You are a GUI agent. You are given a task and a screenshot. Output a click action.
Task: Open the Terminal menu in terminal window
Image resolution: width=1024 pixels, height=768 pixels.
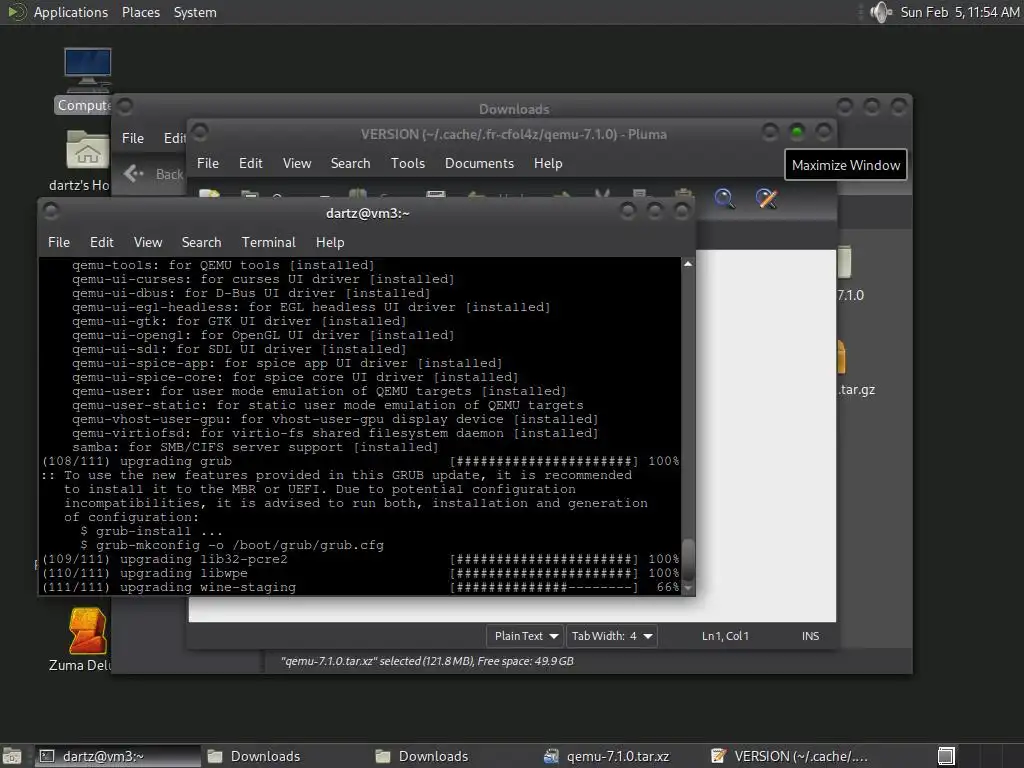(x=268, y=242)
